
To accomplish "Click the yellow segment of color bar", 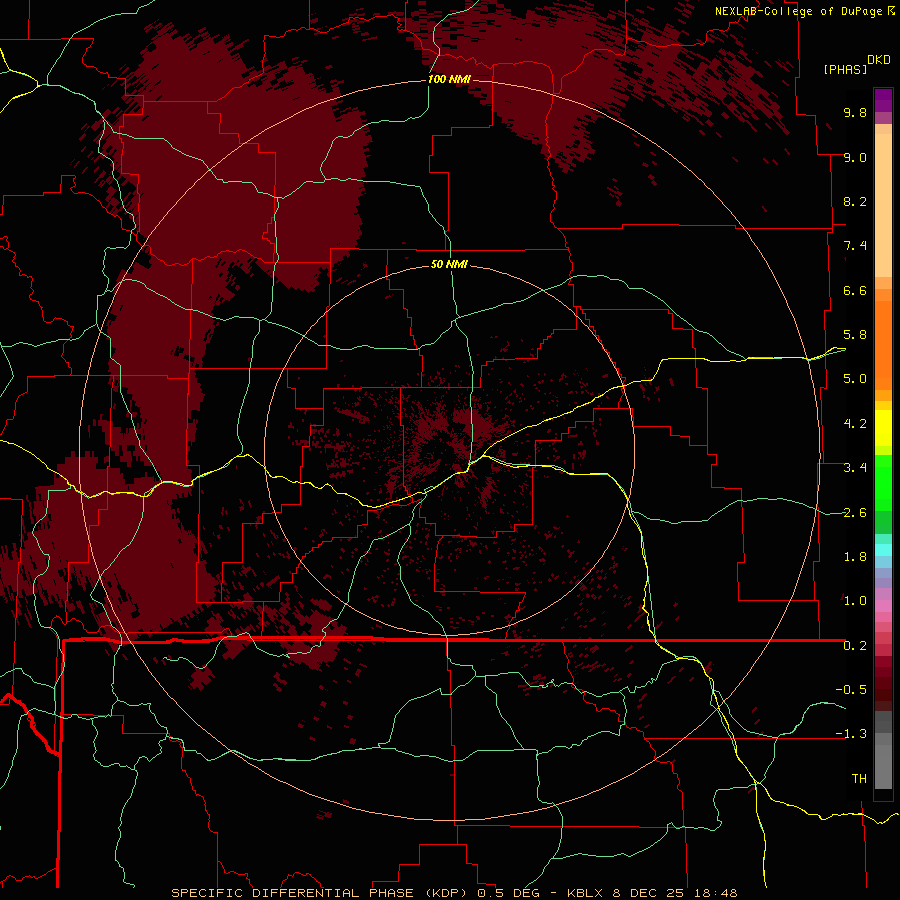I will 883,428.
